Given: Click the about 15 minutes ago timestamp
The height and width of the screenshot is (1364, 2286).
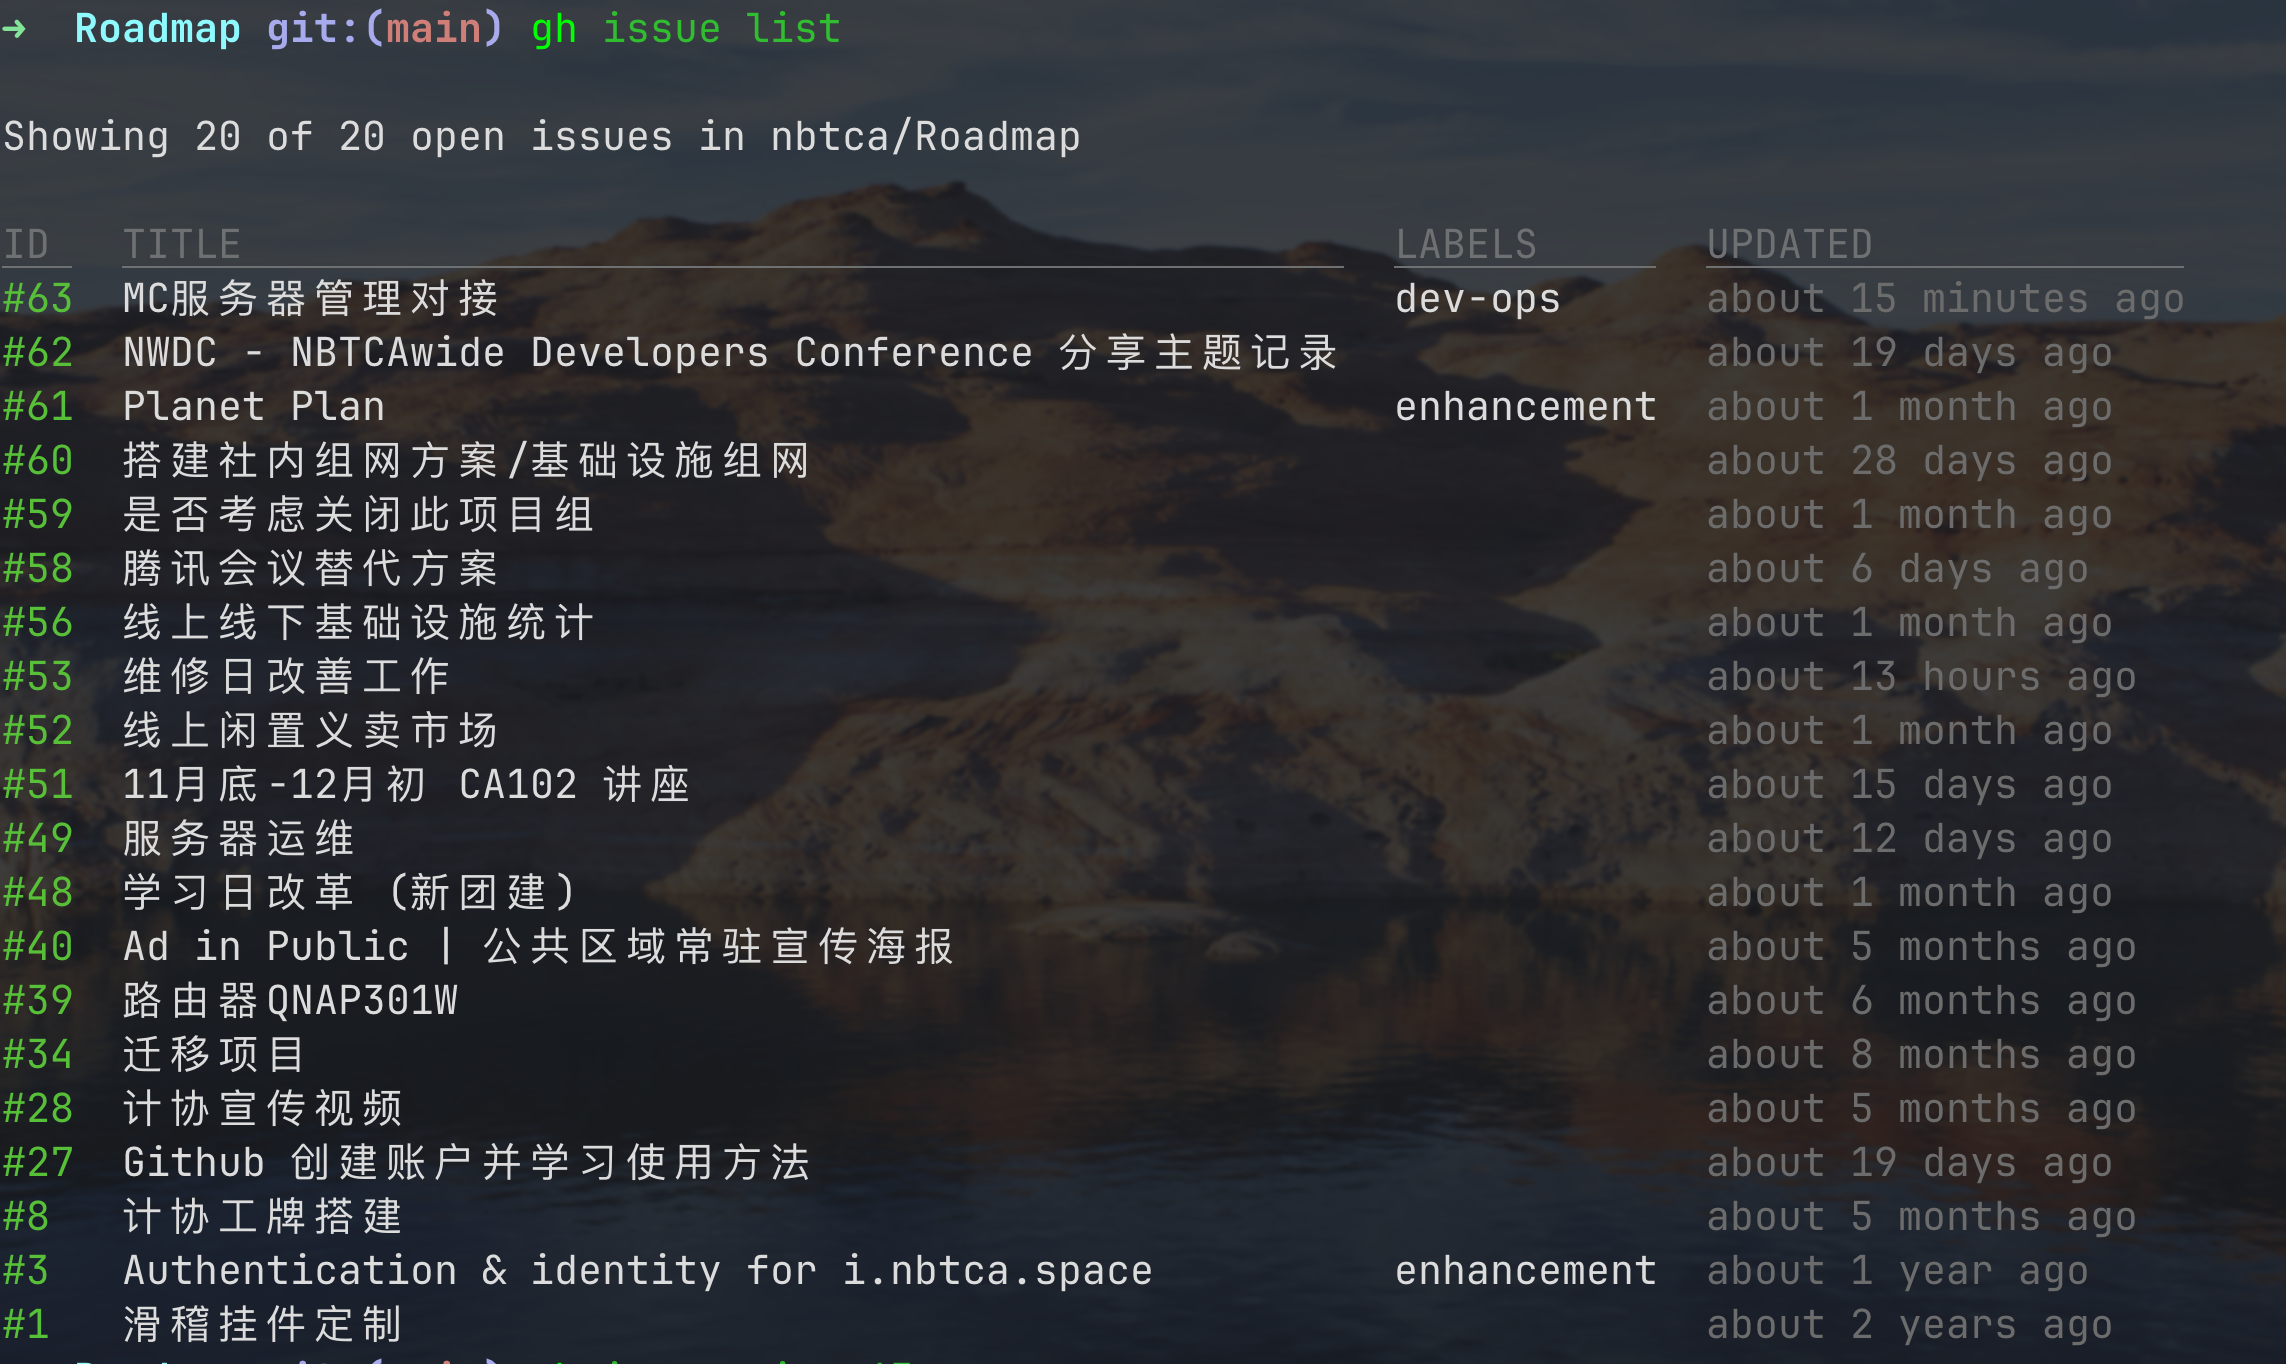Looking at the screenshot, I should [x=1945, y=299].
